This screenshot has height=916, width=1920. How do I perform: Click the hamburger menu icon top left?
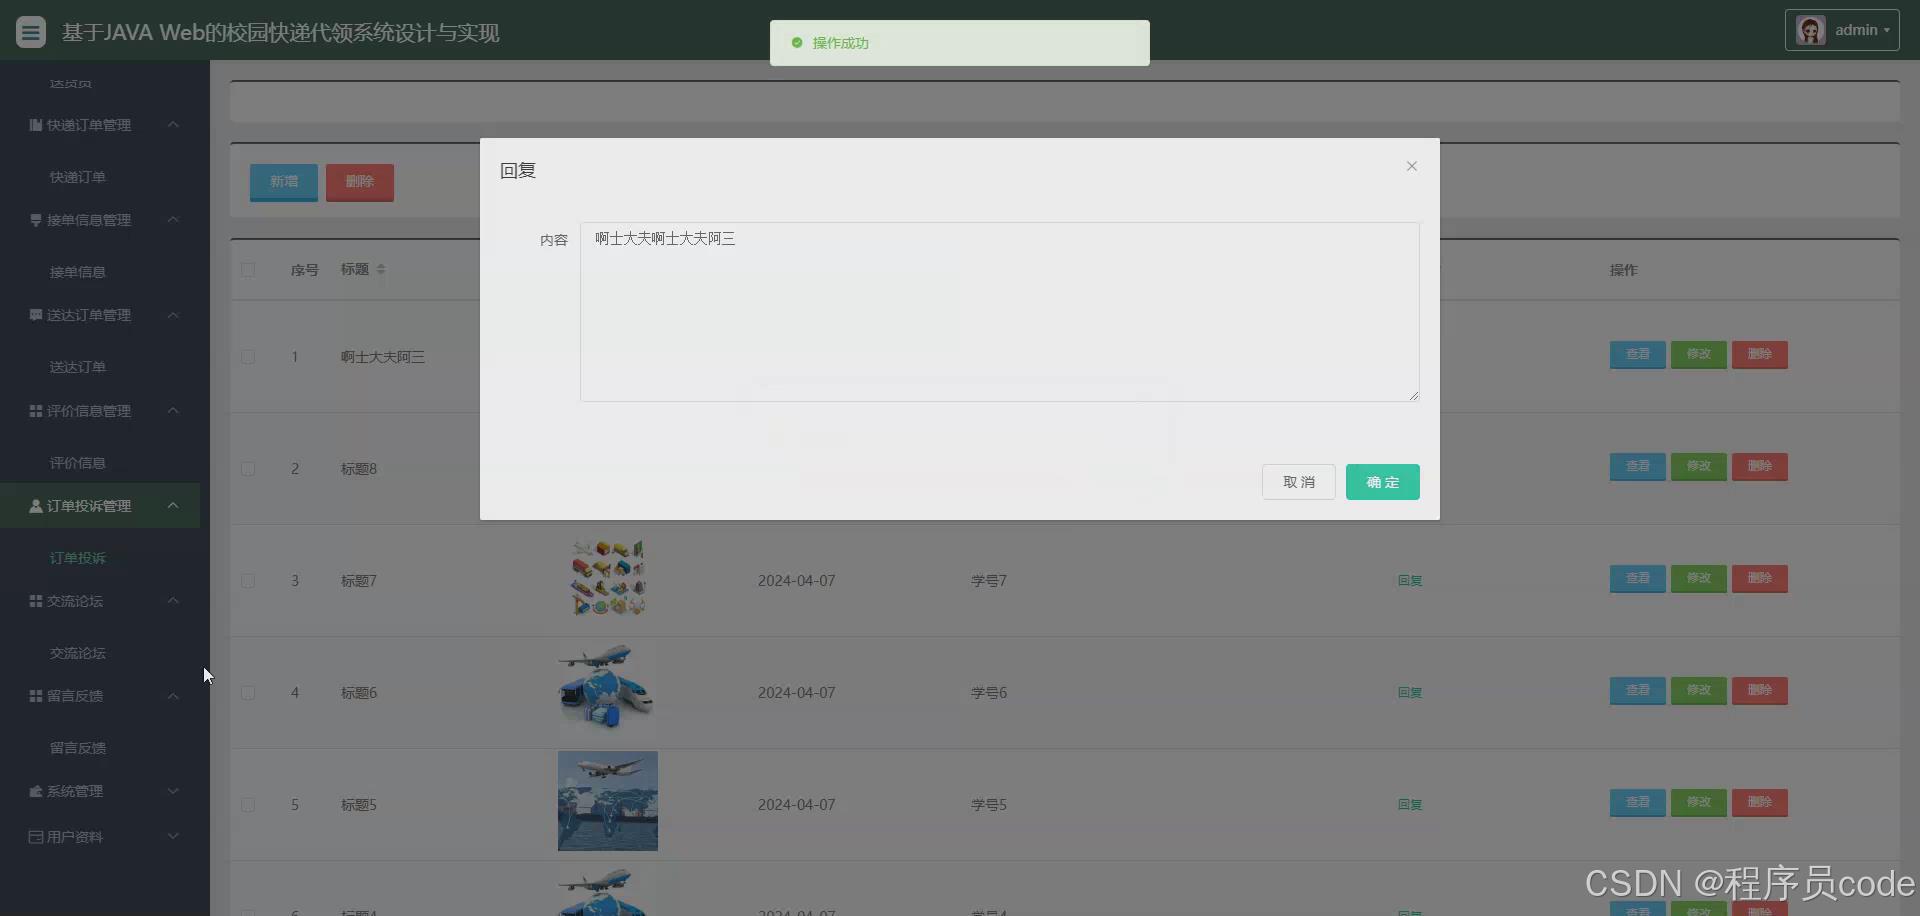pos(30,31)
